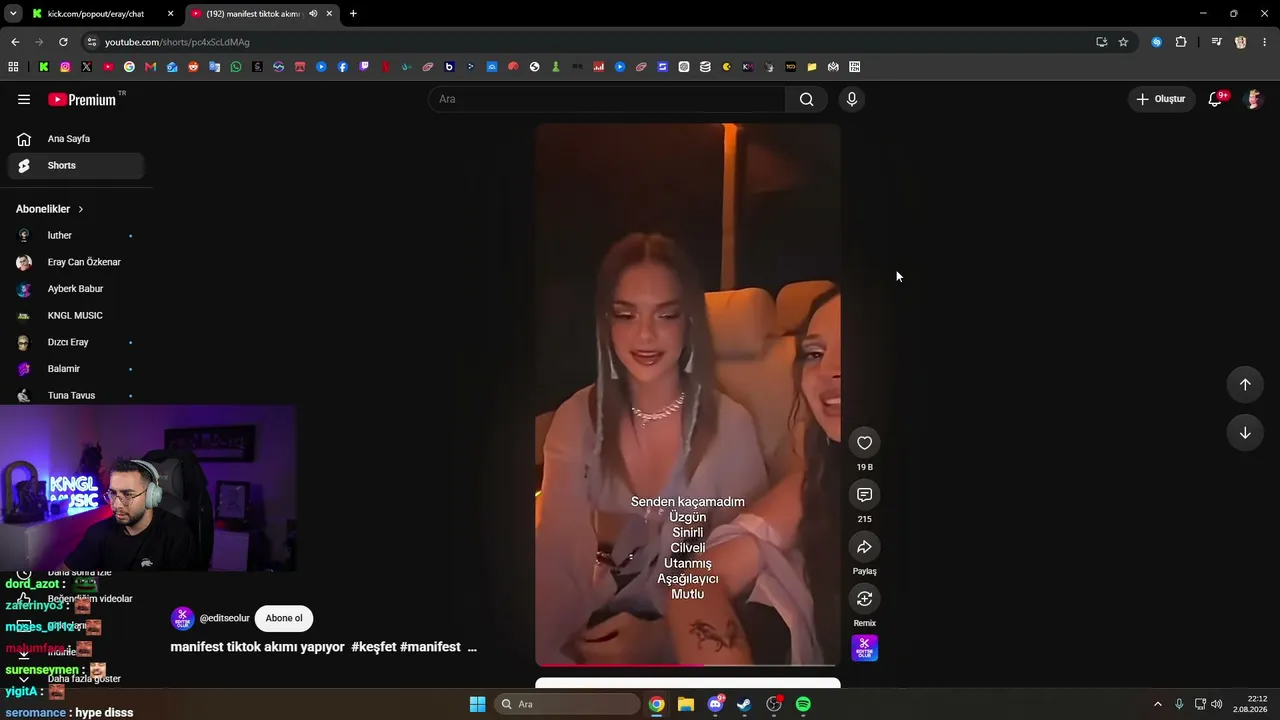Open the Kick bookmark in bookmarks bar

44,67
